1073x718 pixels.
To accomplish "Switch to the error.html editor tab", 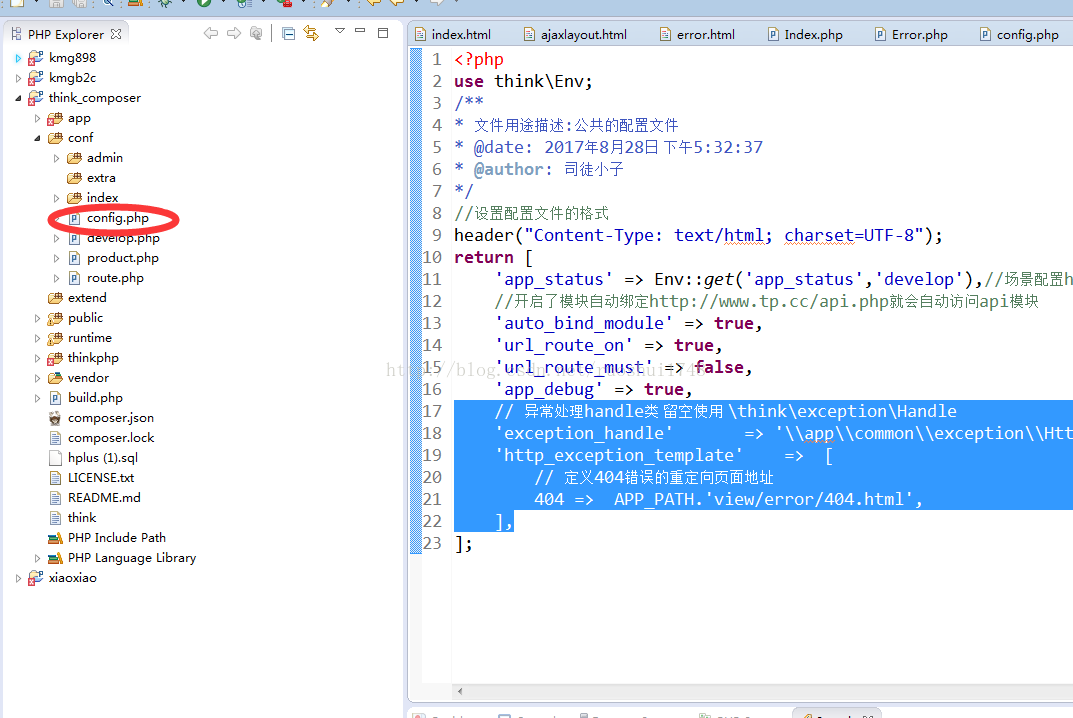I will pyautogui.click(x=697, y=34).
